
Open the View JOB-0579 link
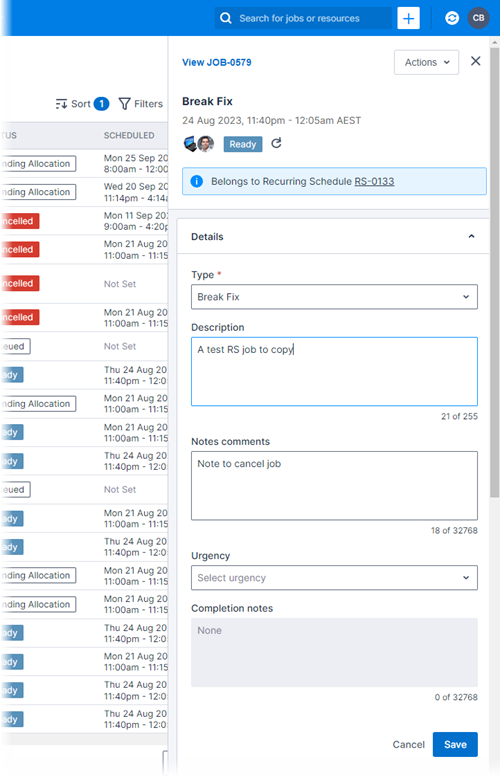[217, 63]
